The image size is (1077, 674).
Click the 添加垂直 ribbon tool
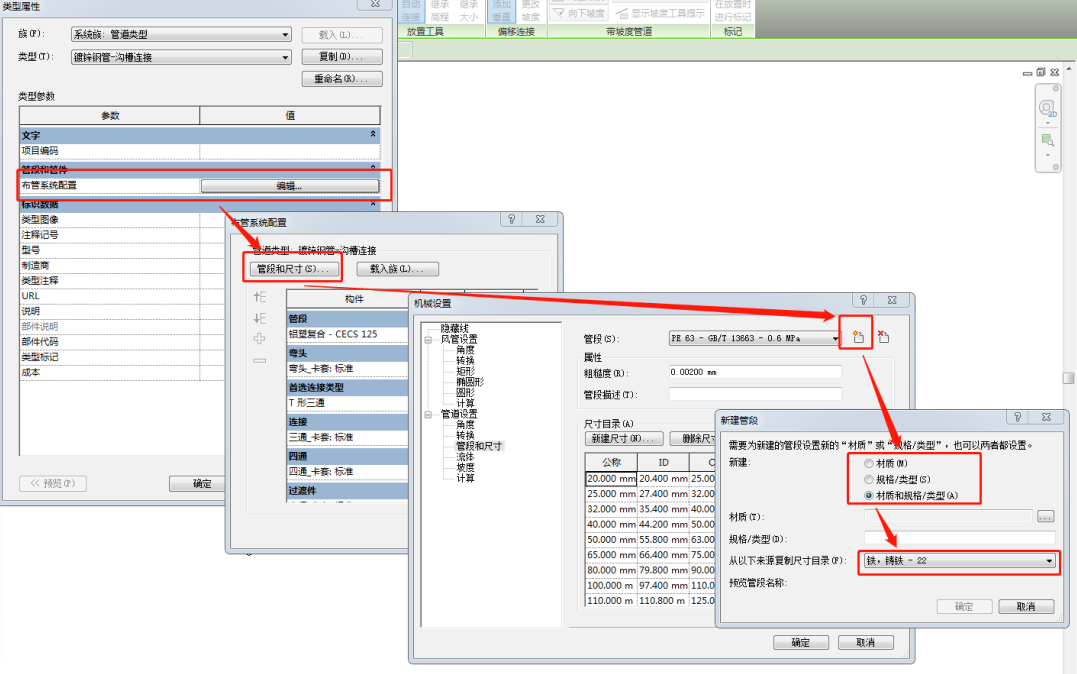point(501,10)
